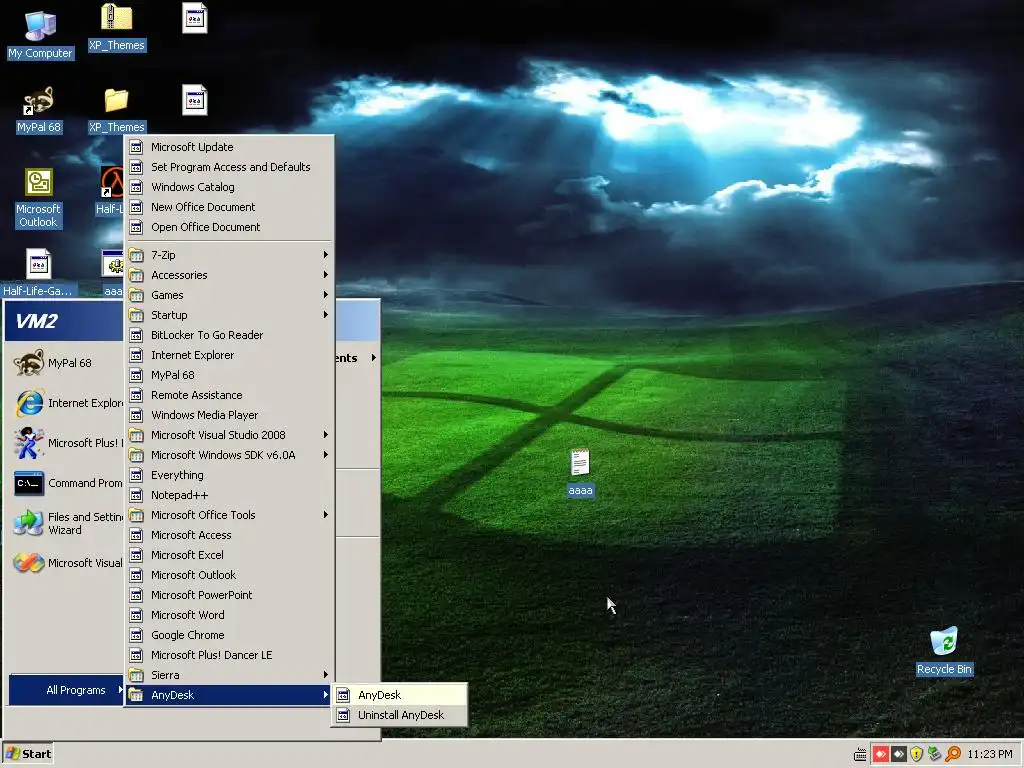Select the XP_Themes zip archive on the desktop
The height and width of the screenshot is (768, 1024).
117,27
